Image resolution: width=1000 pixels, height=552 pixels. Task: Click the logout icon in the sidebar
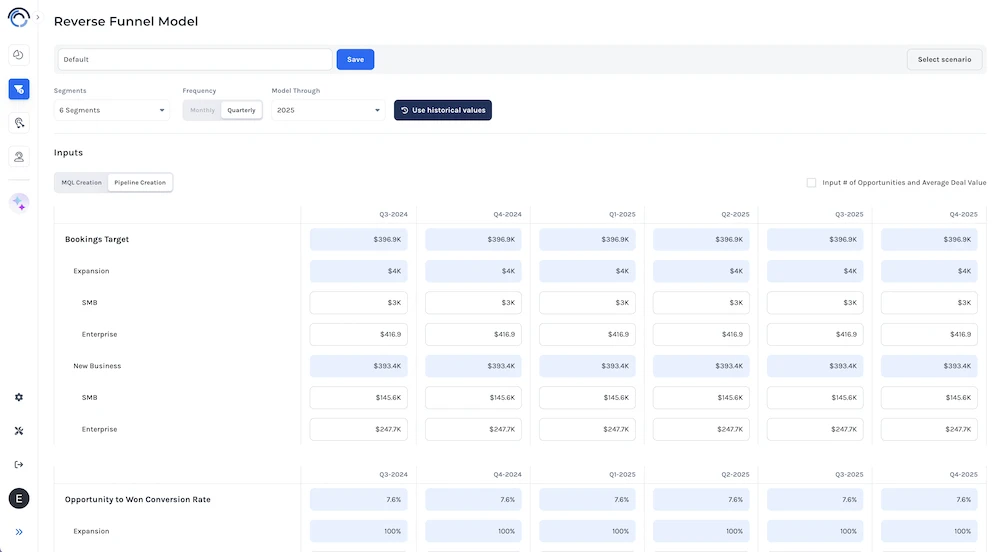coord(18,464)
